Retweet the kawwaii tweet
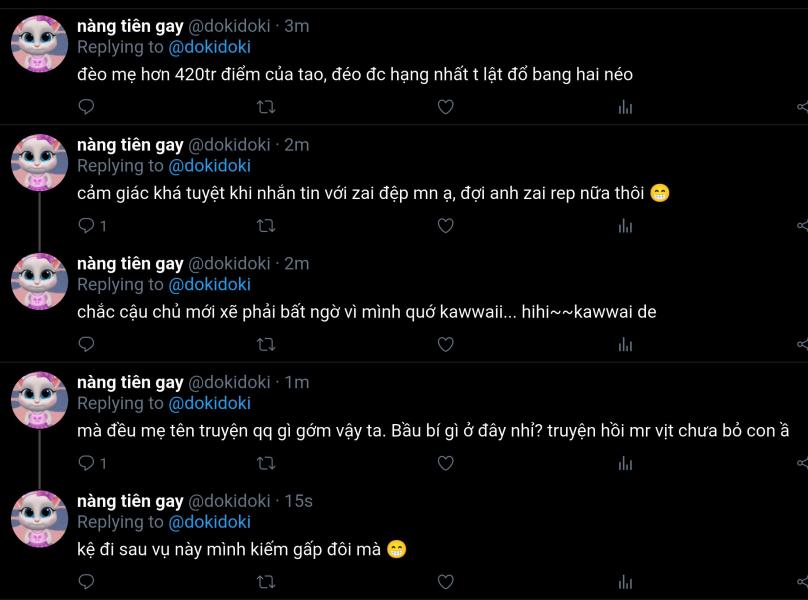 [266, 344]
